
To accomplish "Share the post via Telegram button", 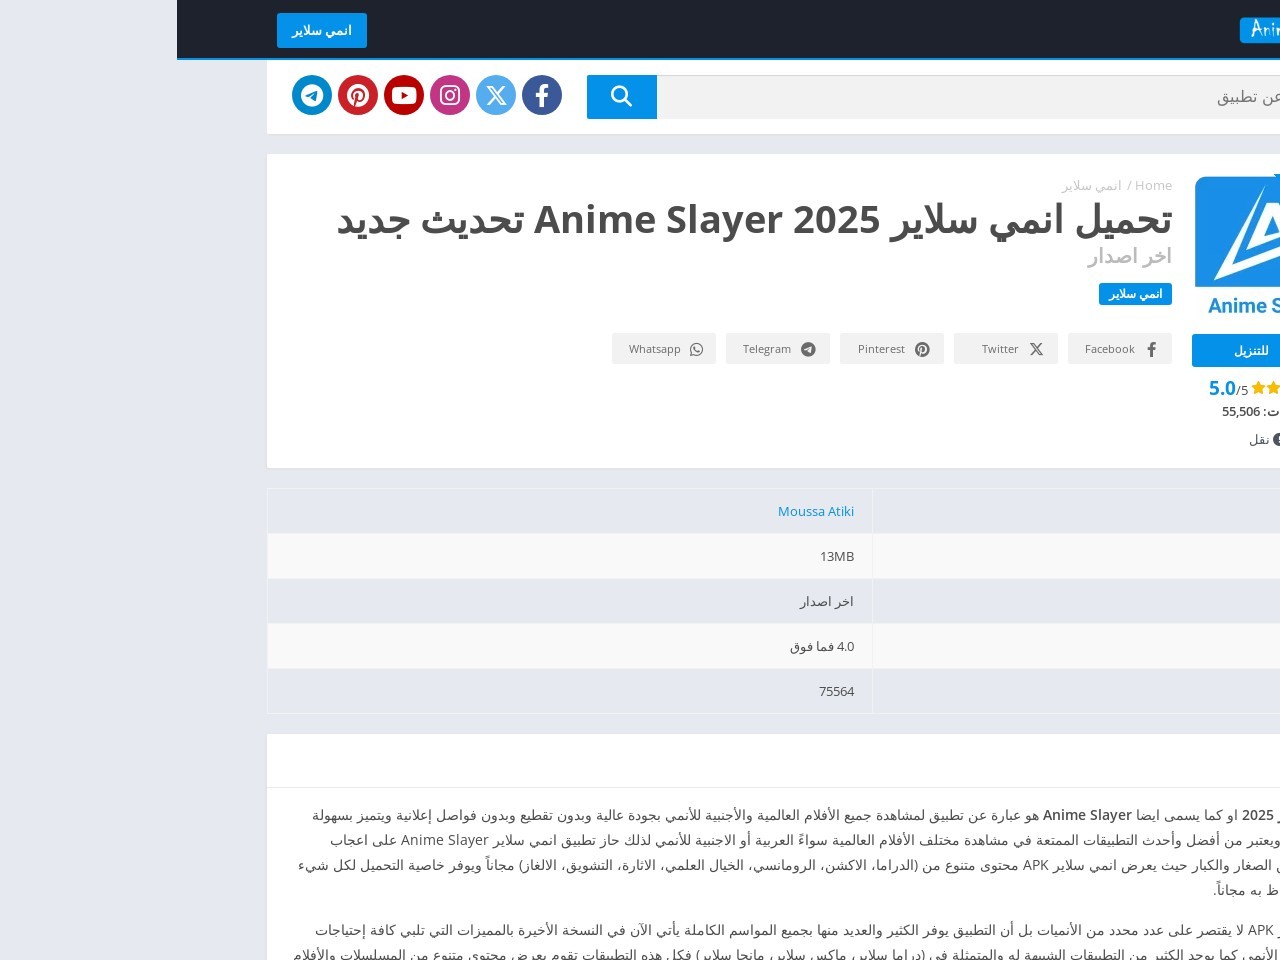I will tap(778, 349).
